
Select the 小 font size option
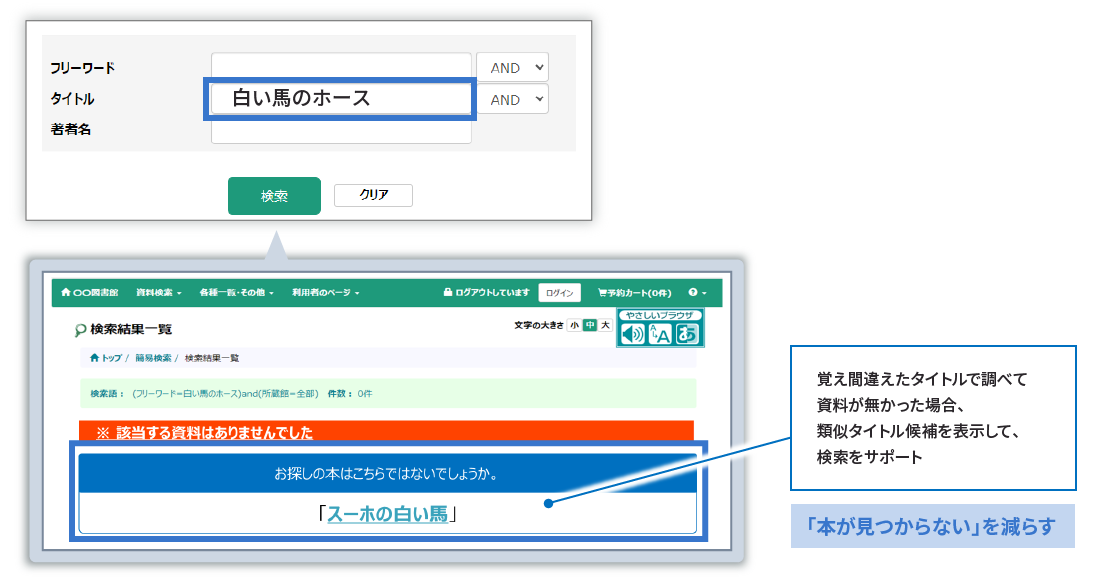575,325
